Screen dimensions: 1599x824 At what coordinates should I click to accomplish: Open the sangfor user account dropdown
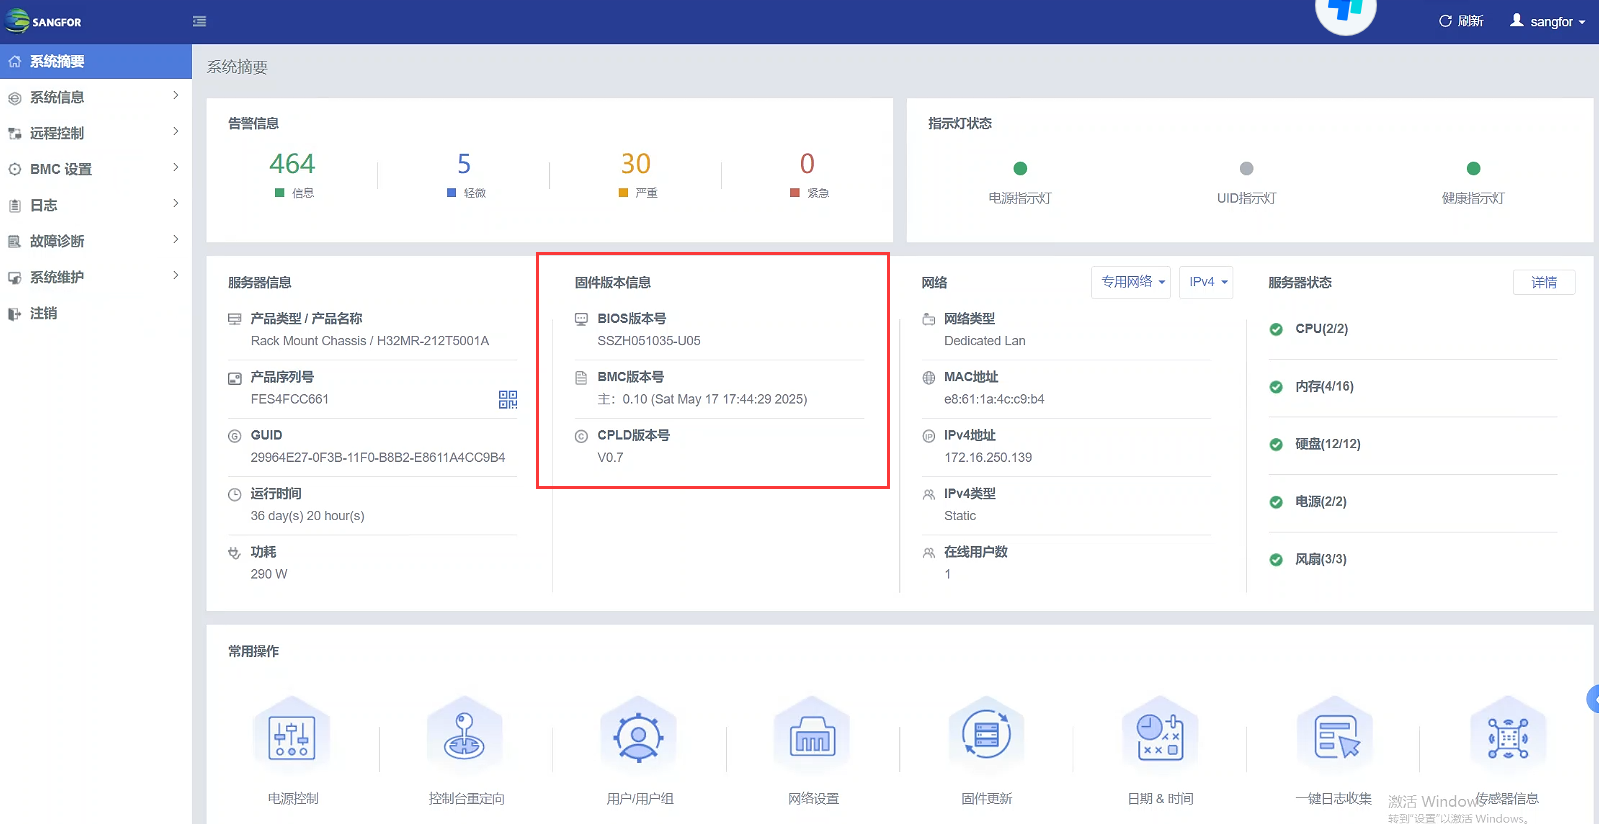click(1547, 21)
